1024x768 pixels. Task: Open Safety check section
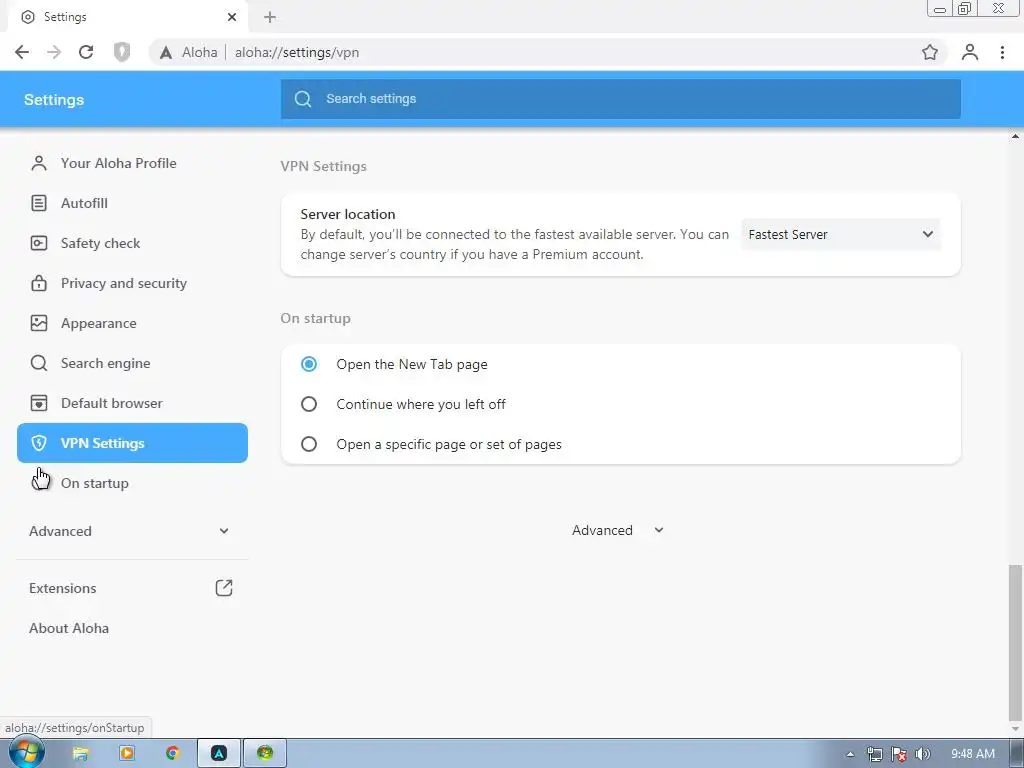click(x=133, y=243)
